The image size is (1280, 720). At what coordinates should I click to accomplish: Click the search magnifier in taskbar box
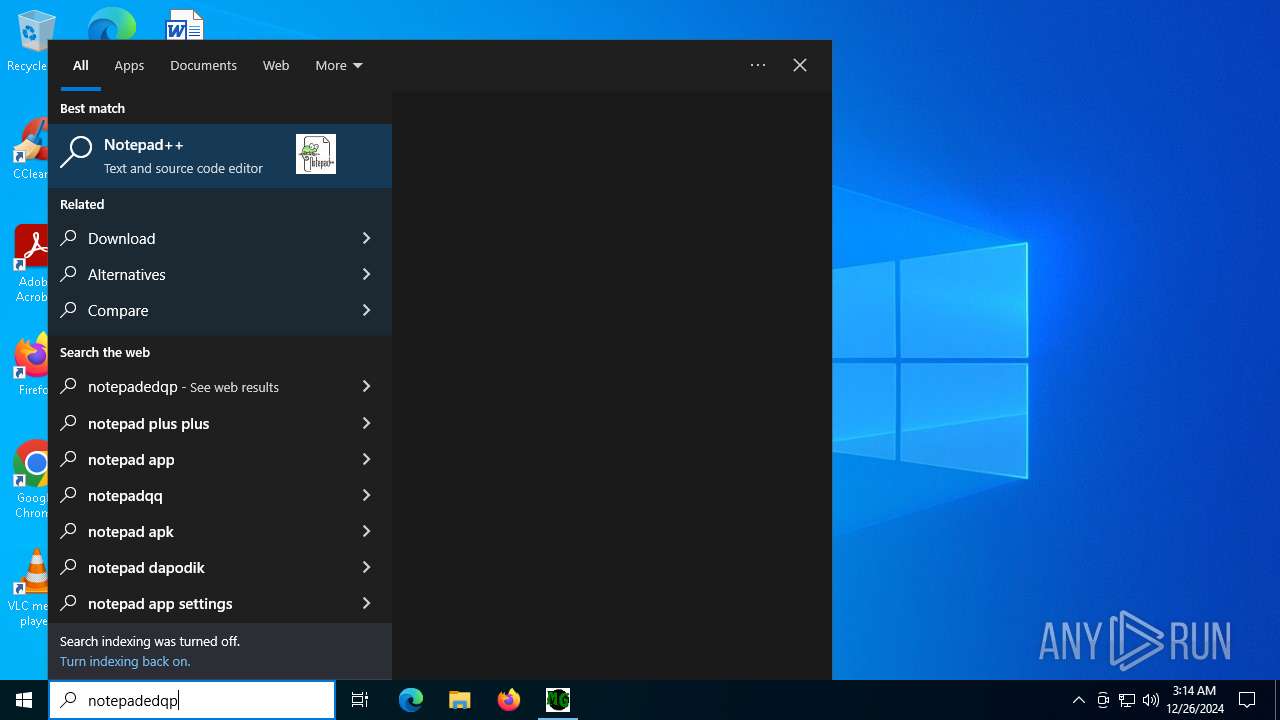68,700
